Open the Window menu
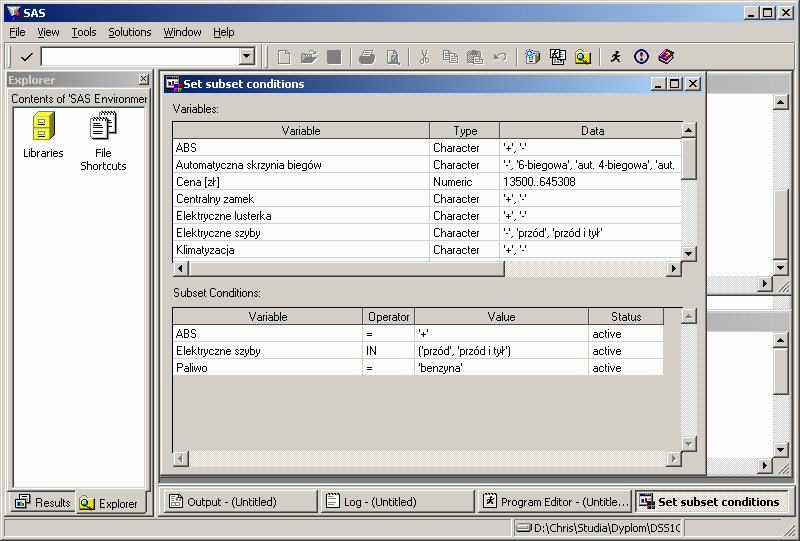 click(182, 32)
